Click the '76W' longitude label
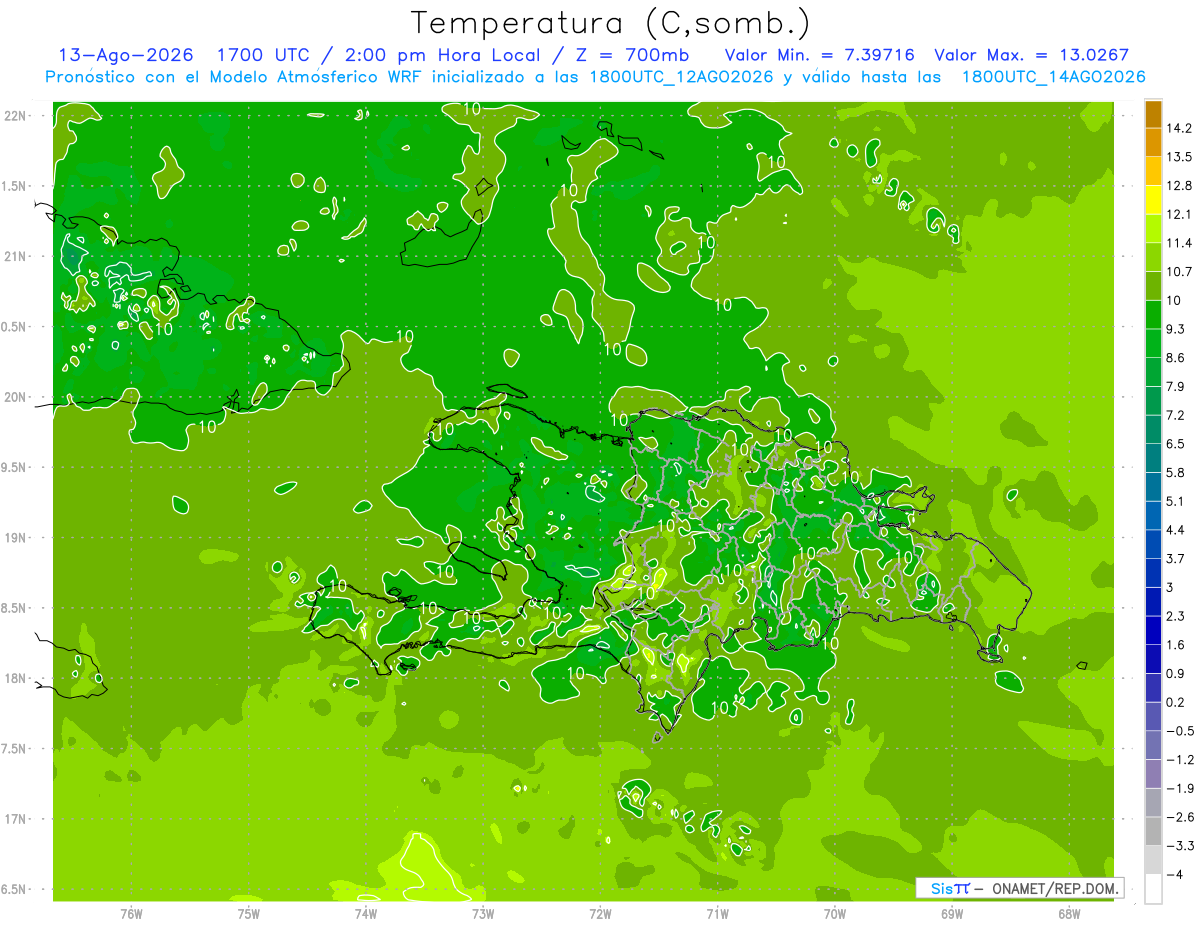This screenshot has width=1200, height=927. tap(131, 913)
